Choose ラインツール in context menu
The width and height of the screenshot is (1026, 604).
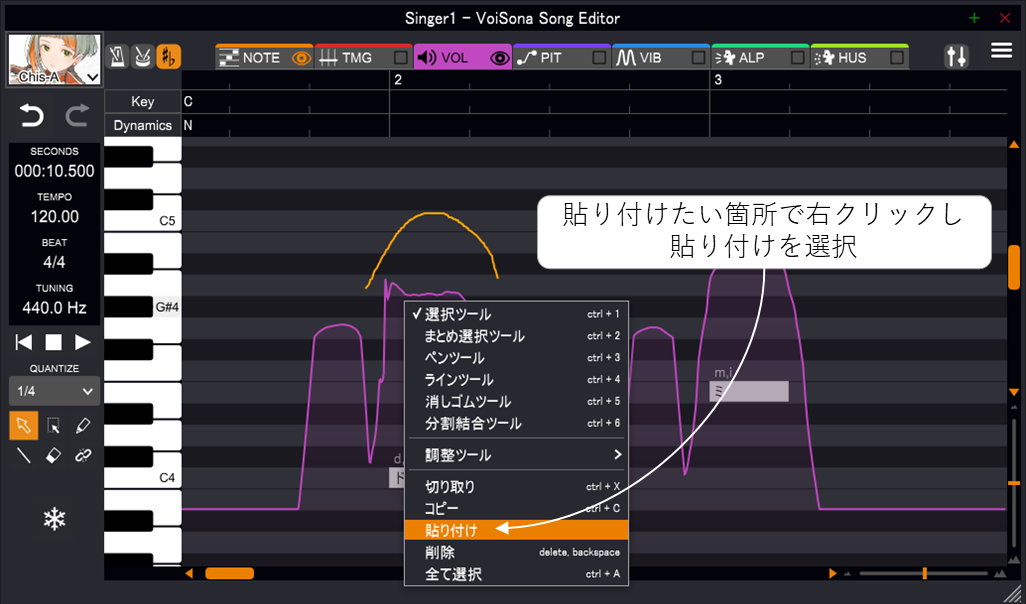(x=516, y=380)
